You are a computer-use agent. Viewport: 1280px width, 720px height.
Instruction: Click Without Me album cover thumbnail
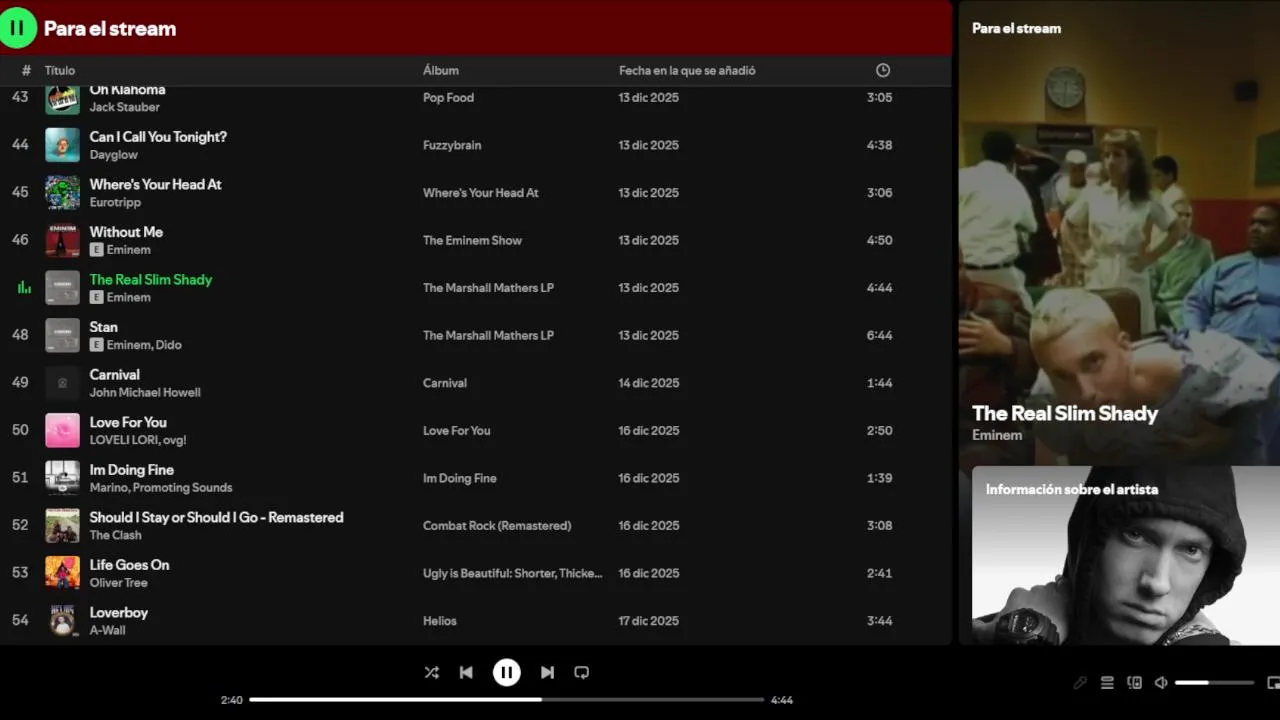(x=62, y=240)
